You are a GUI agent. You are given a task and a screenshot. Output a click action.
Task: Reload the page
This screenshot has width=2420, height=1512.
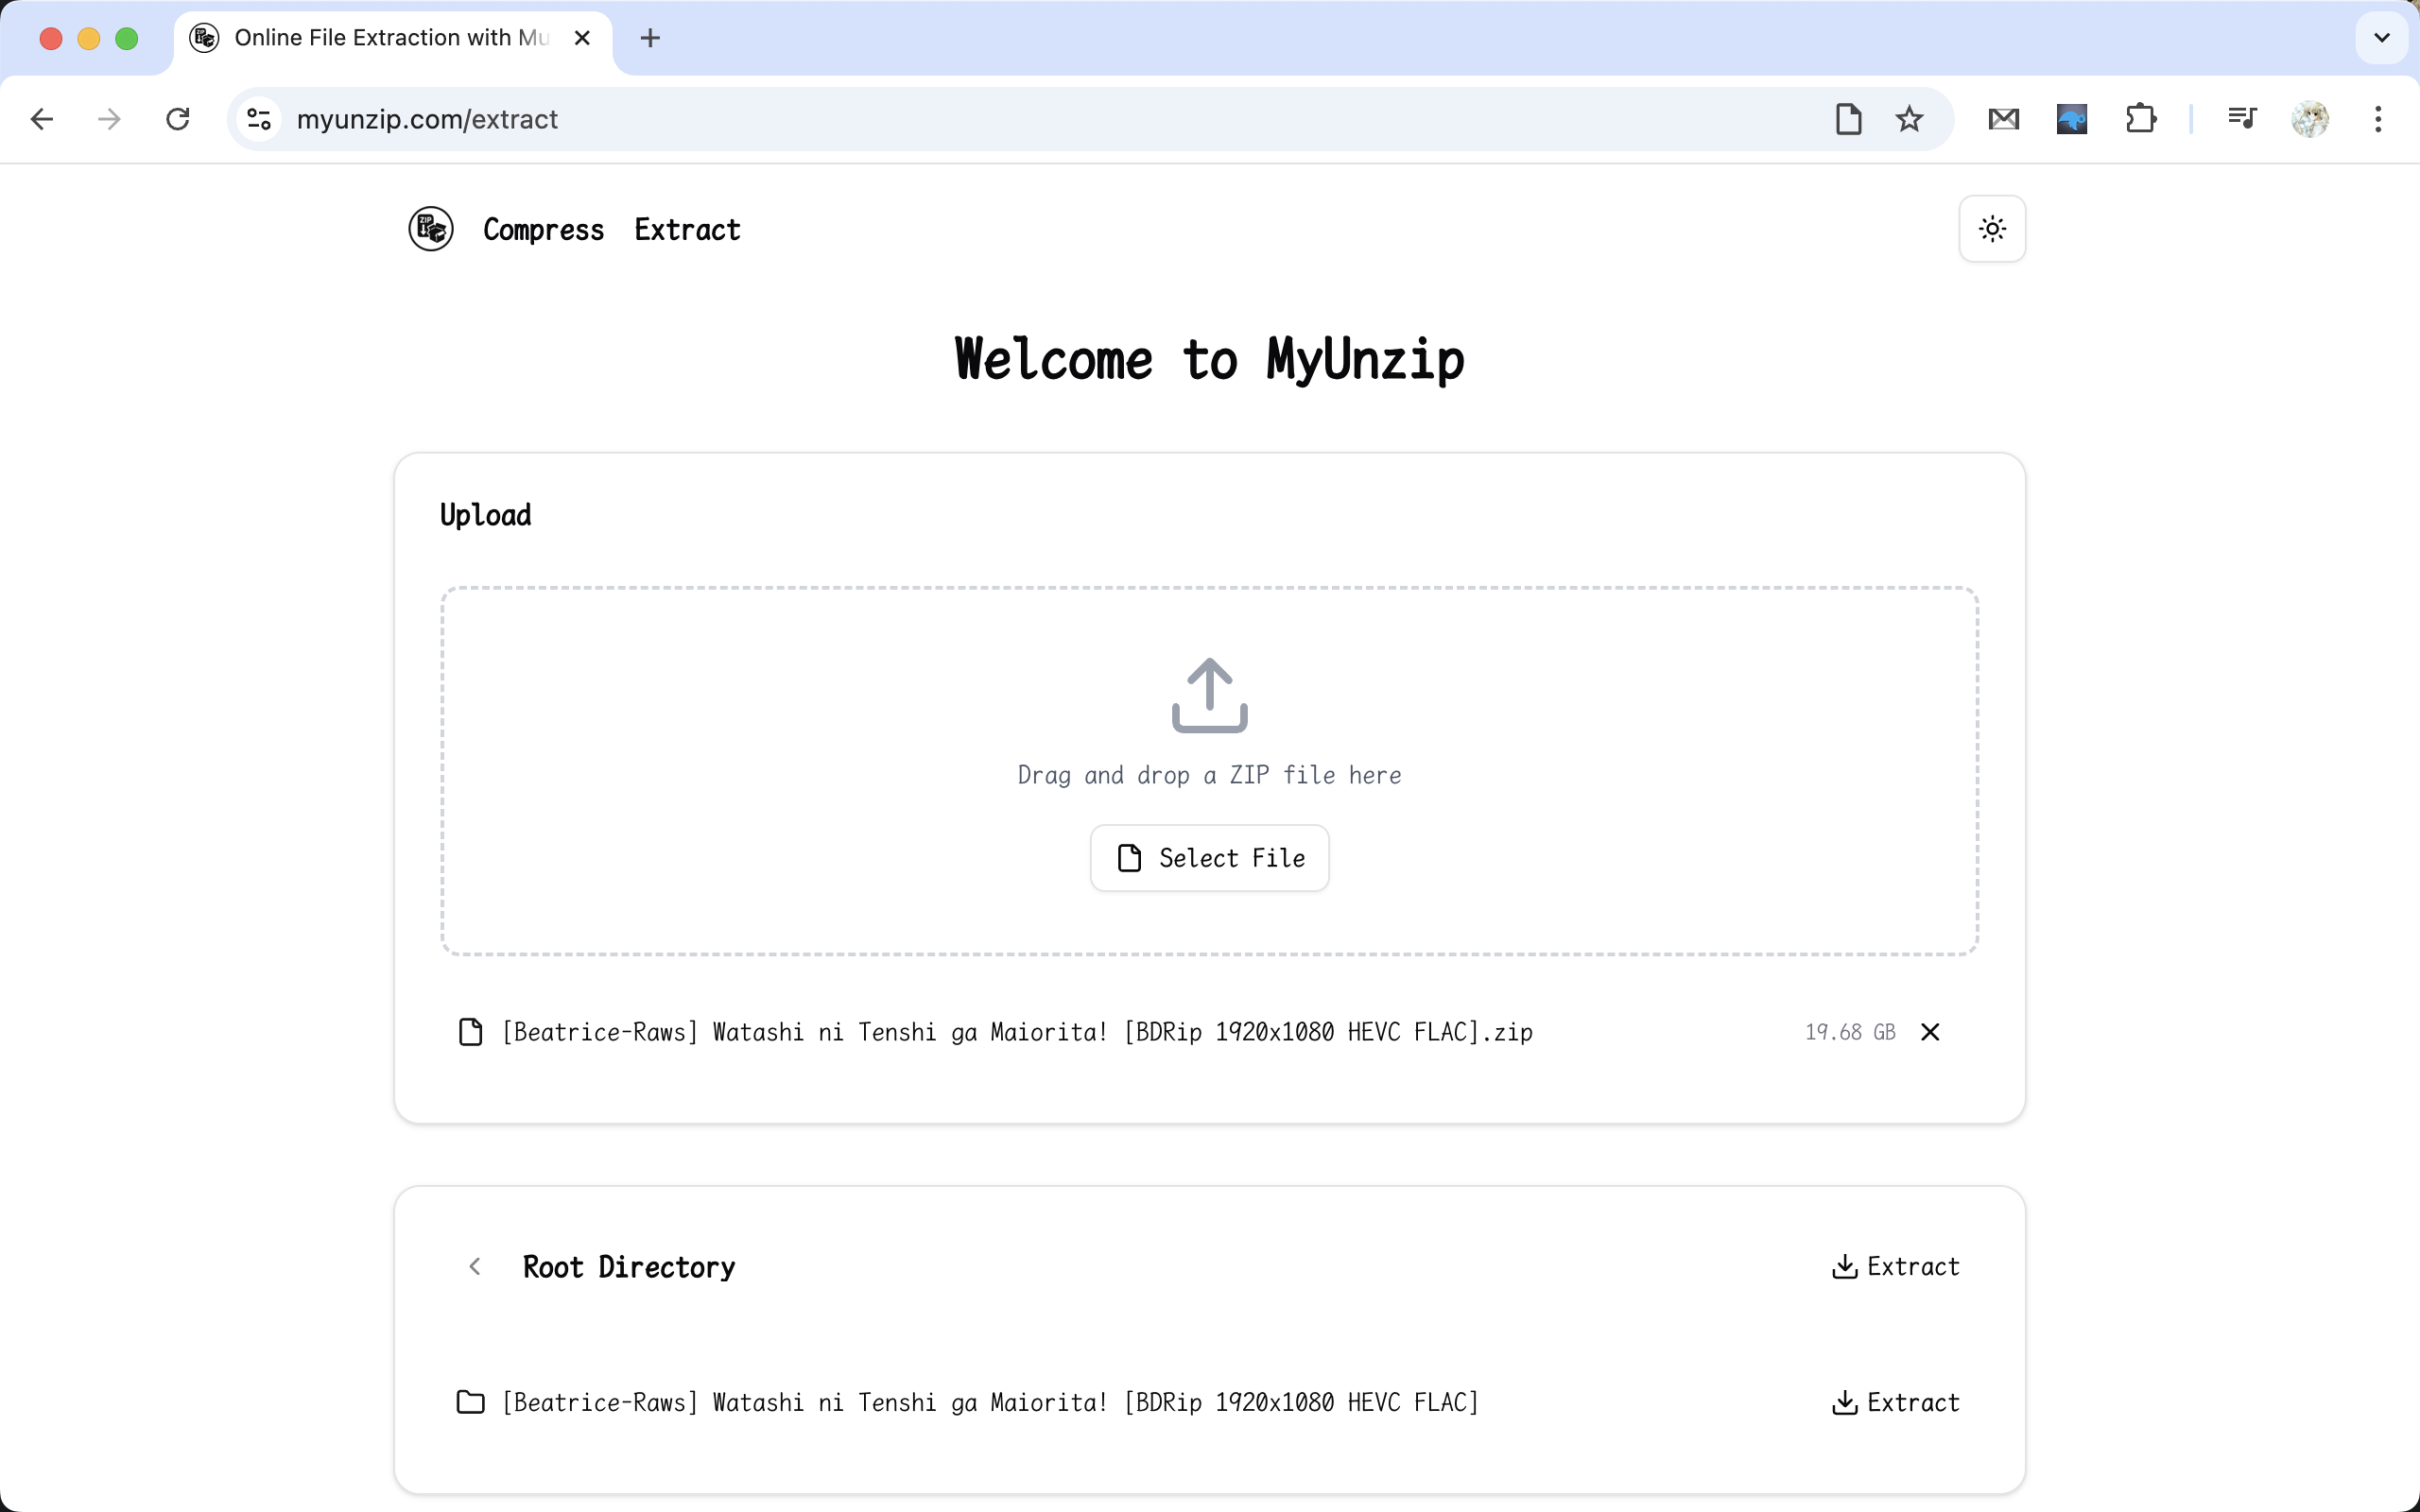pyautogui.click(x=178, y=119)
